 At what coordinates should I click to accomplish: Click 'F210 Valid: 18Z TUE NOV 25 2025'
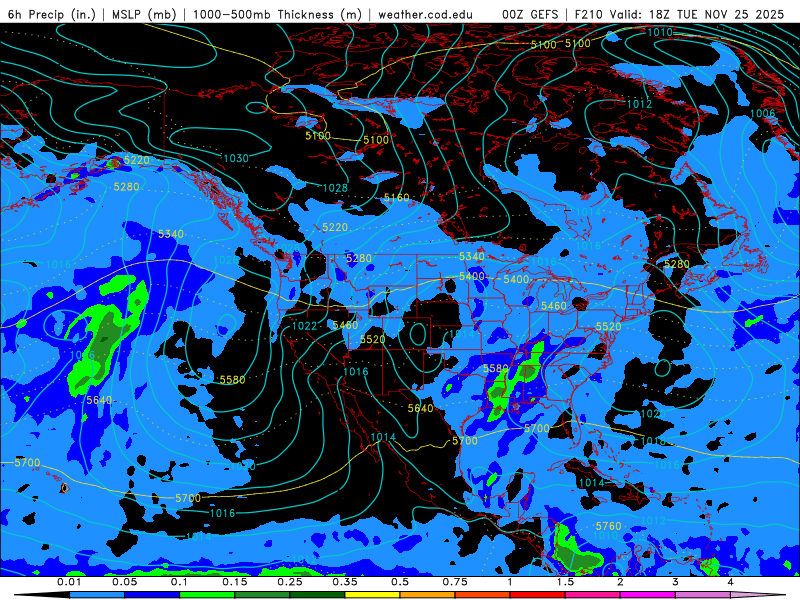click(679, 14)
